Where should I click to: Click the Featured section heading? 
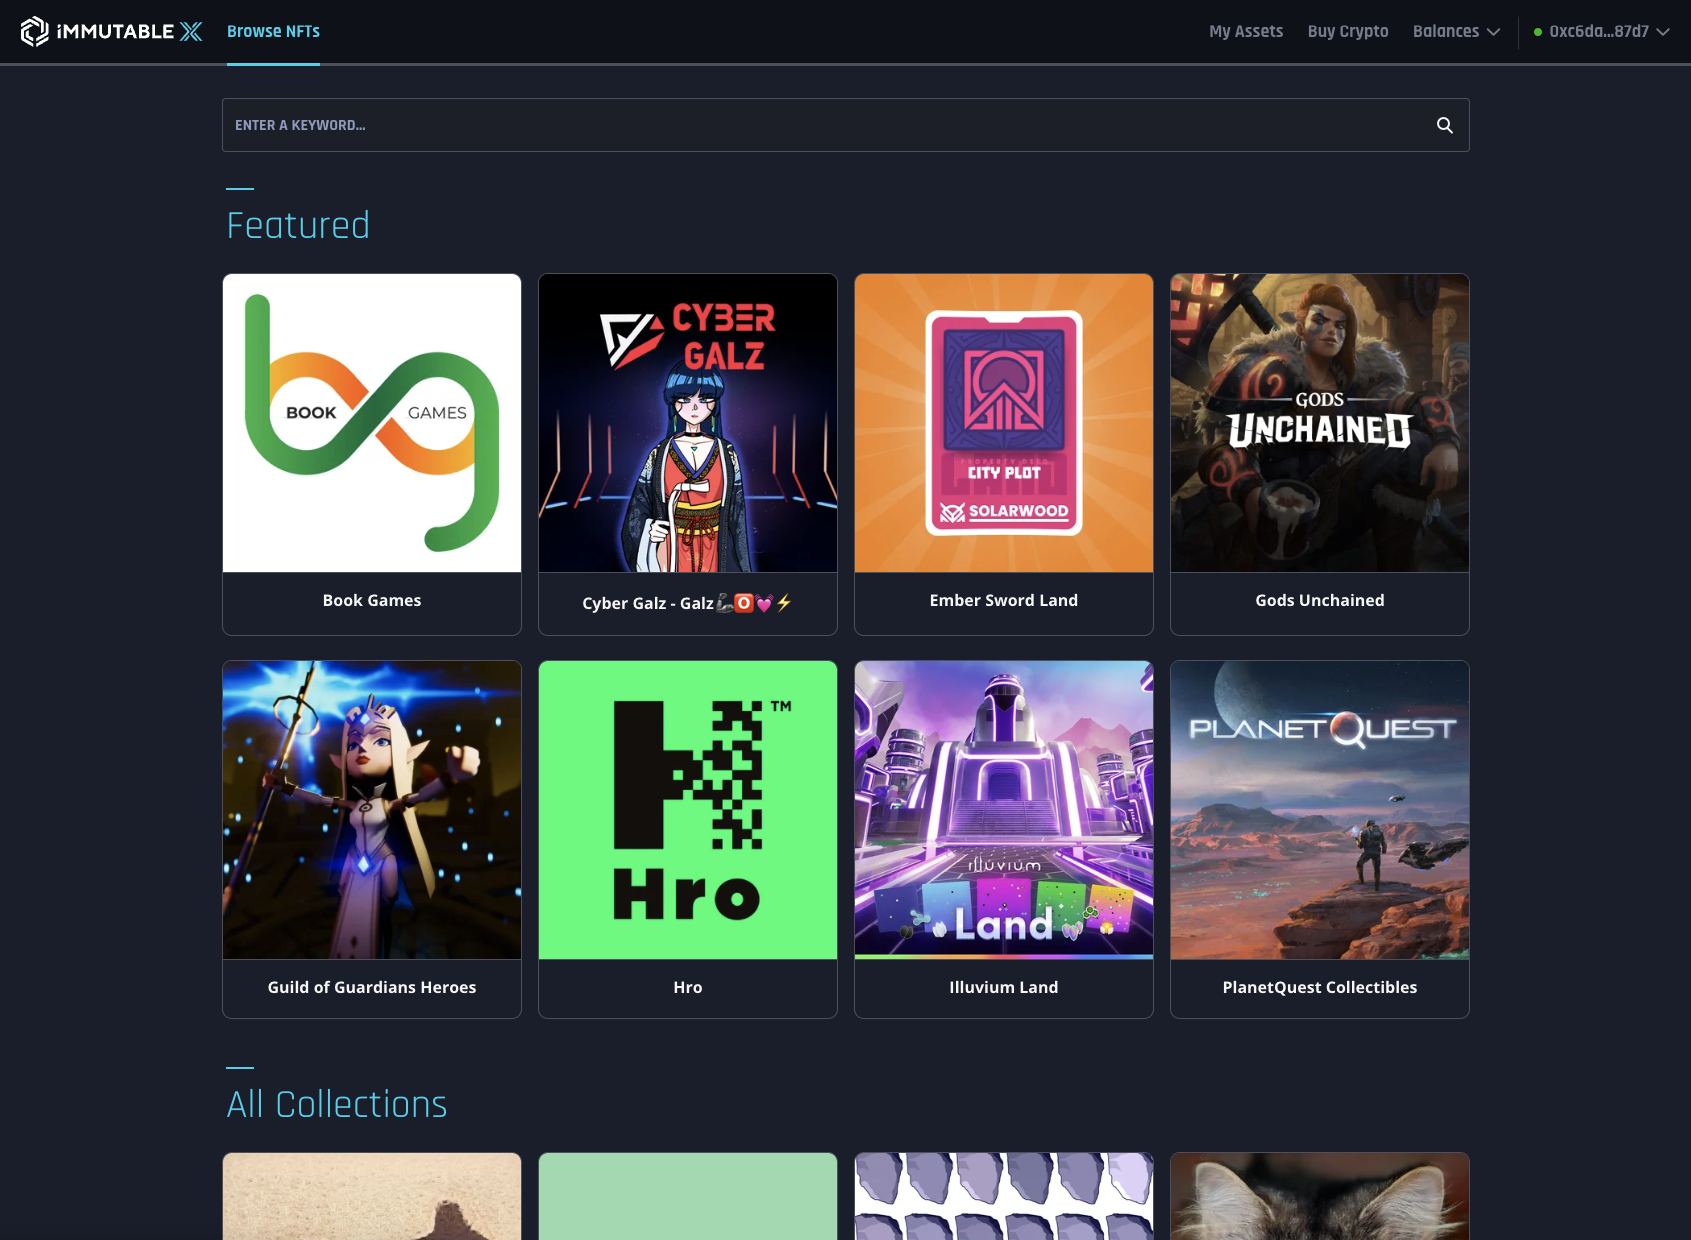298,225
